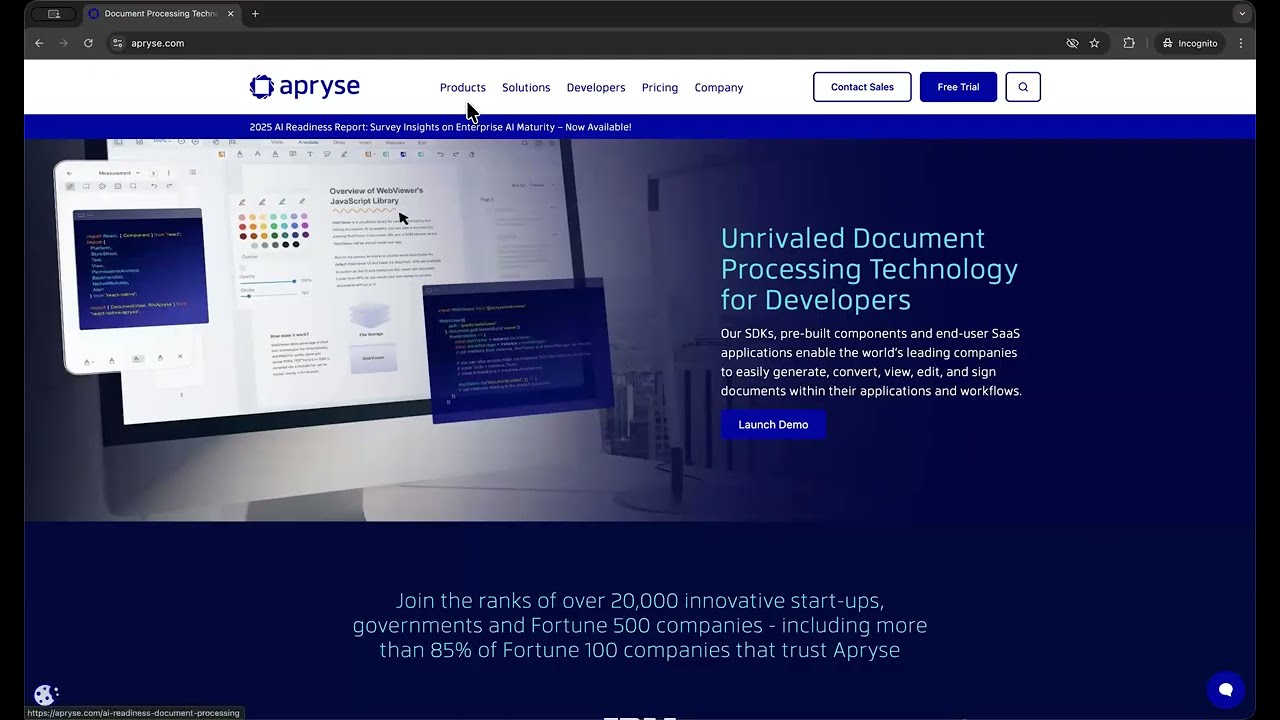Close the Document Processing tab
Viewport: 1280px width, 720px height.
231,14
